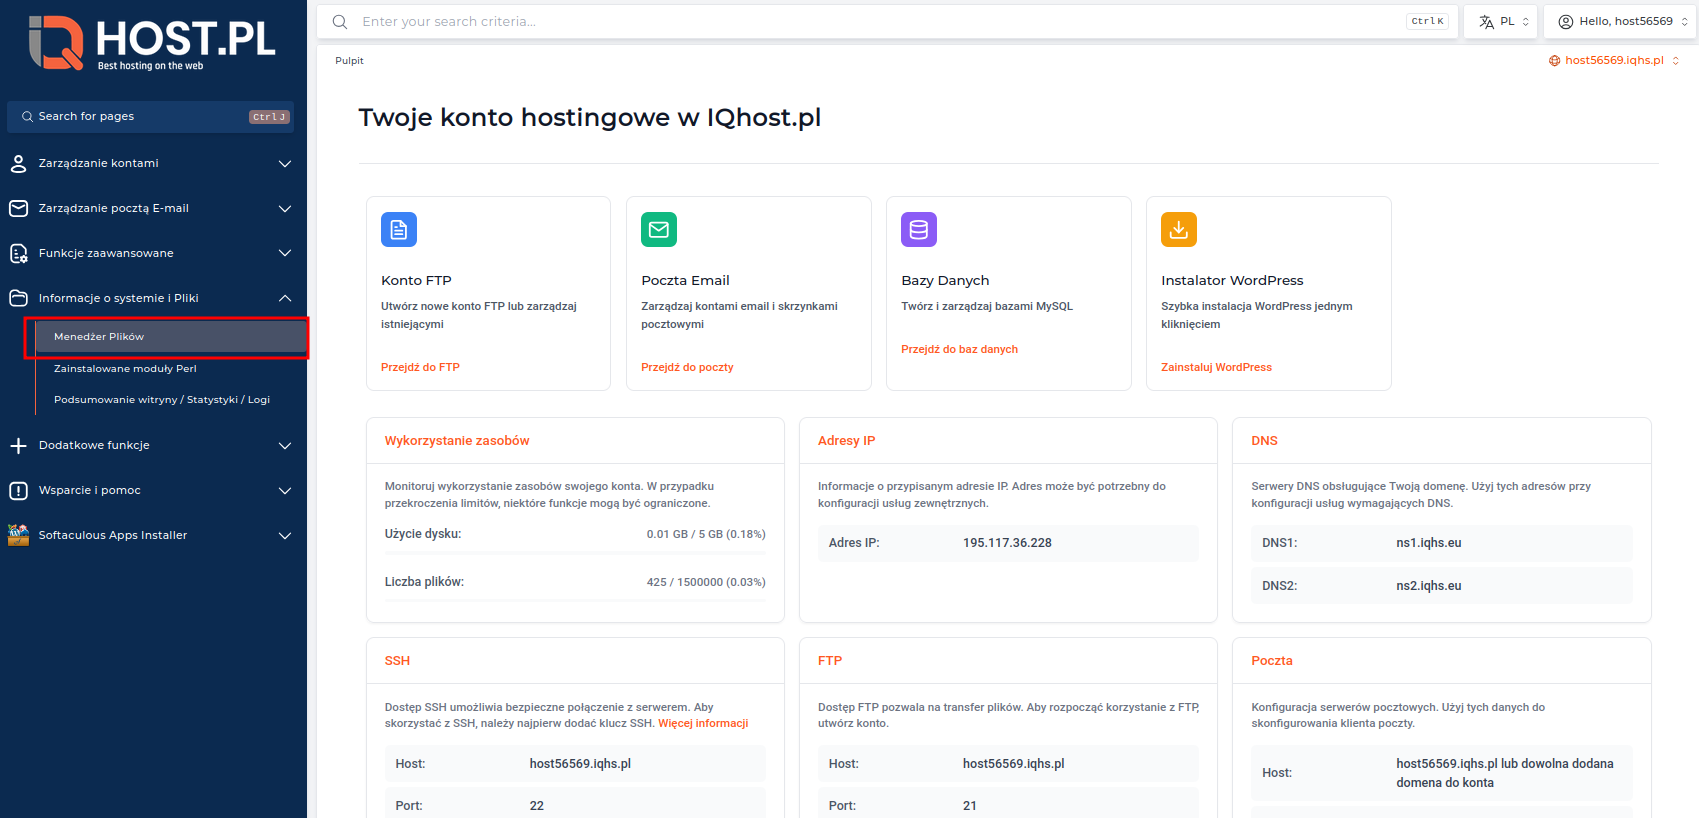Click the magnifier icon in top search bar
This screenshot has width=1699, height=818.
340,22
